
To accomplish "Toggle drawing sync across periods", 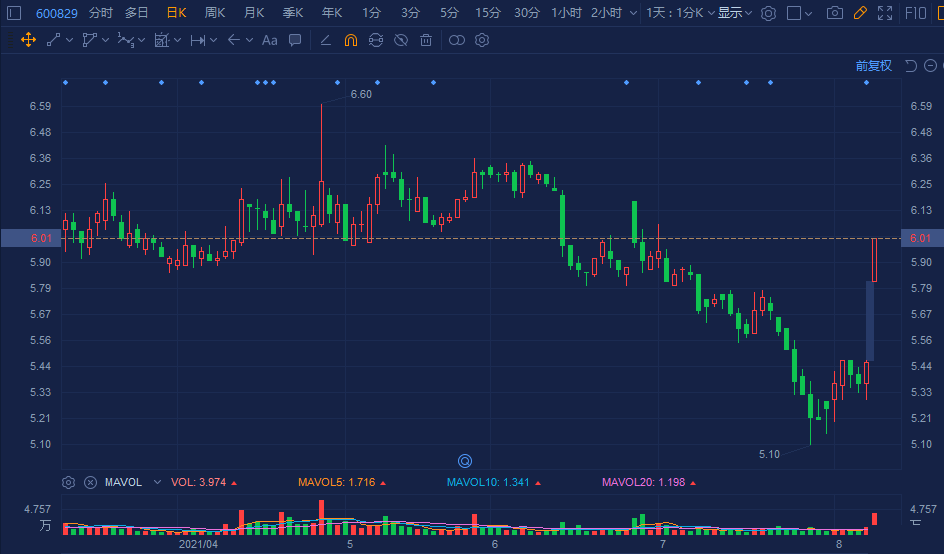I will tap(376, 40).
